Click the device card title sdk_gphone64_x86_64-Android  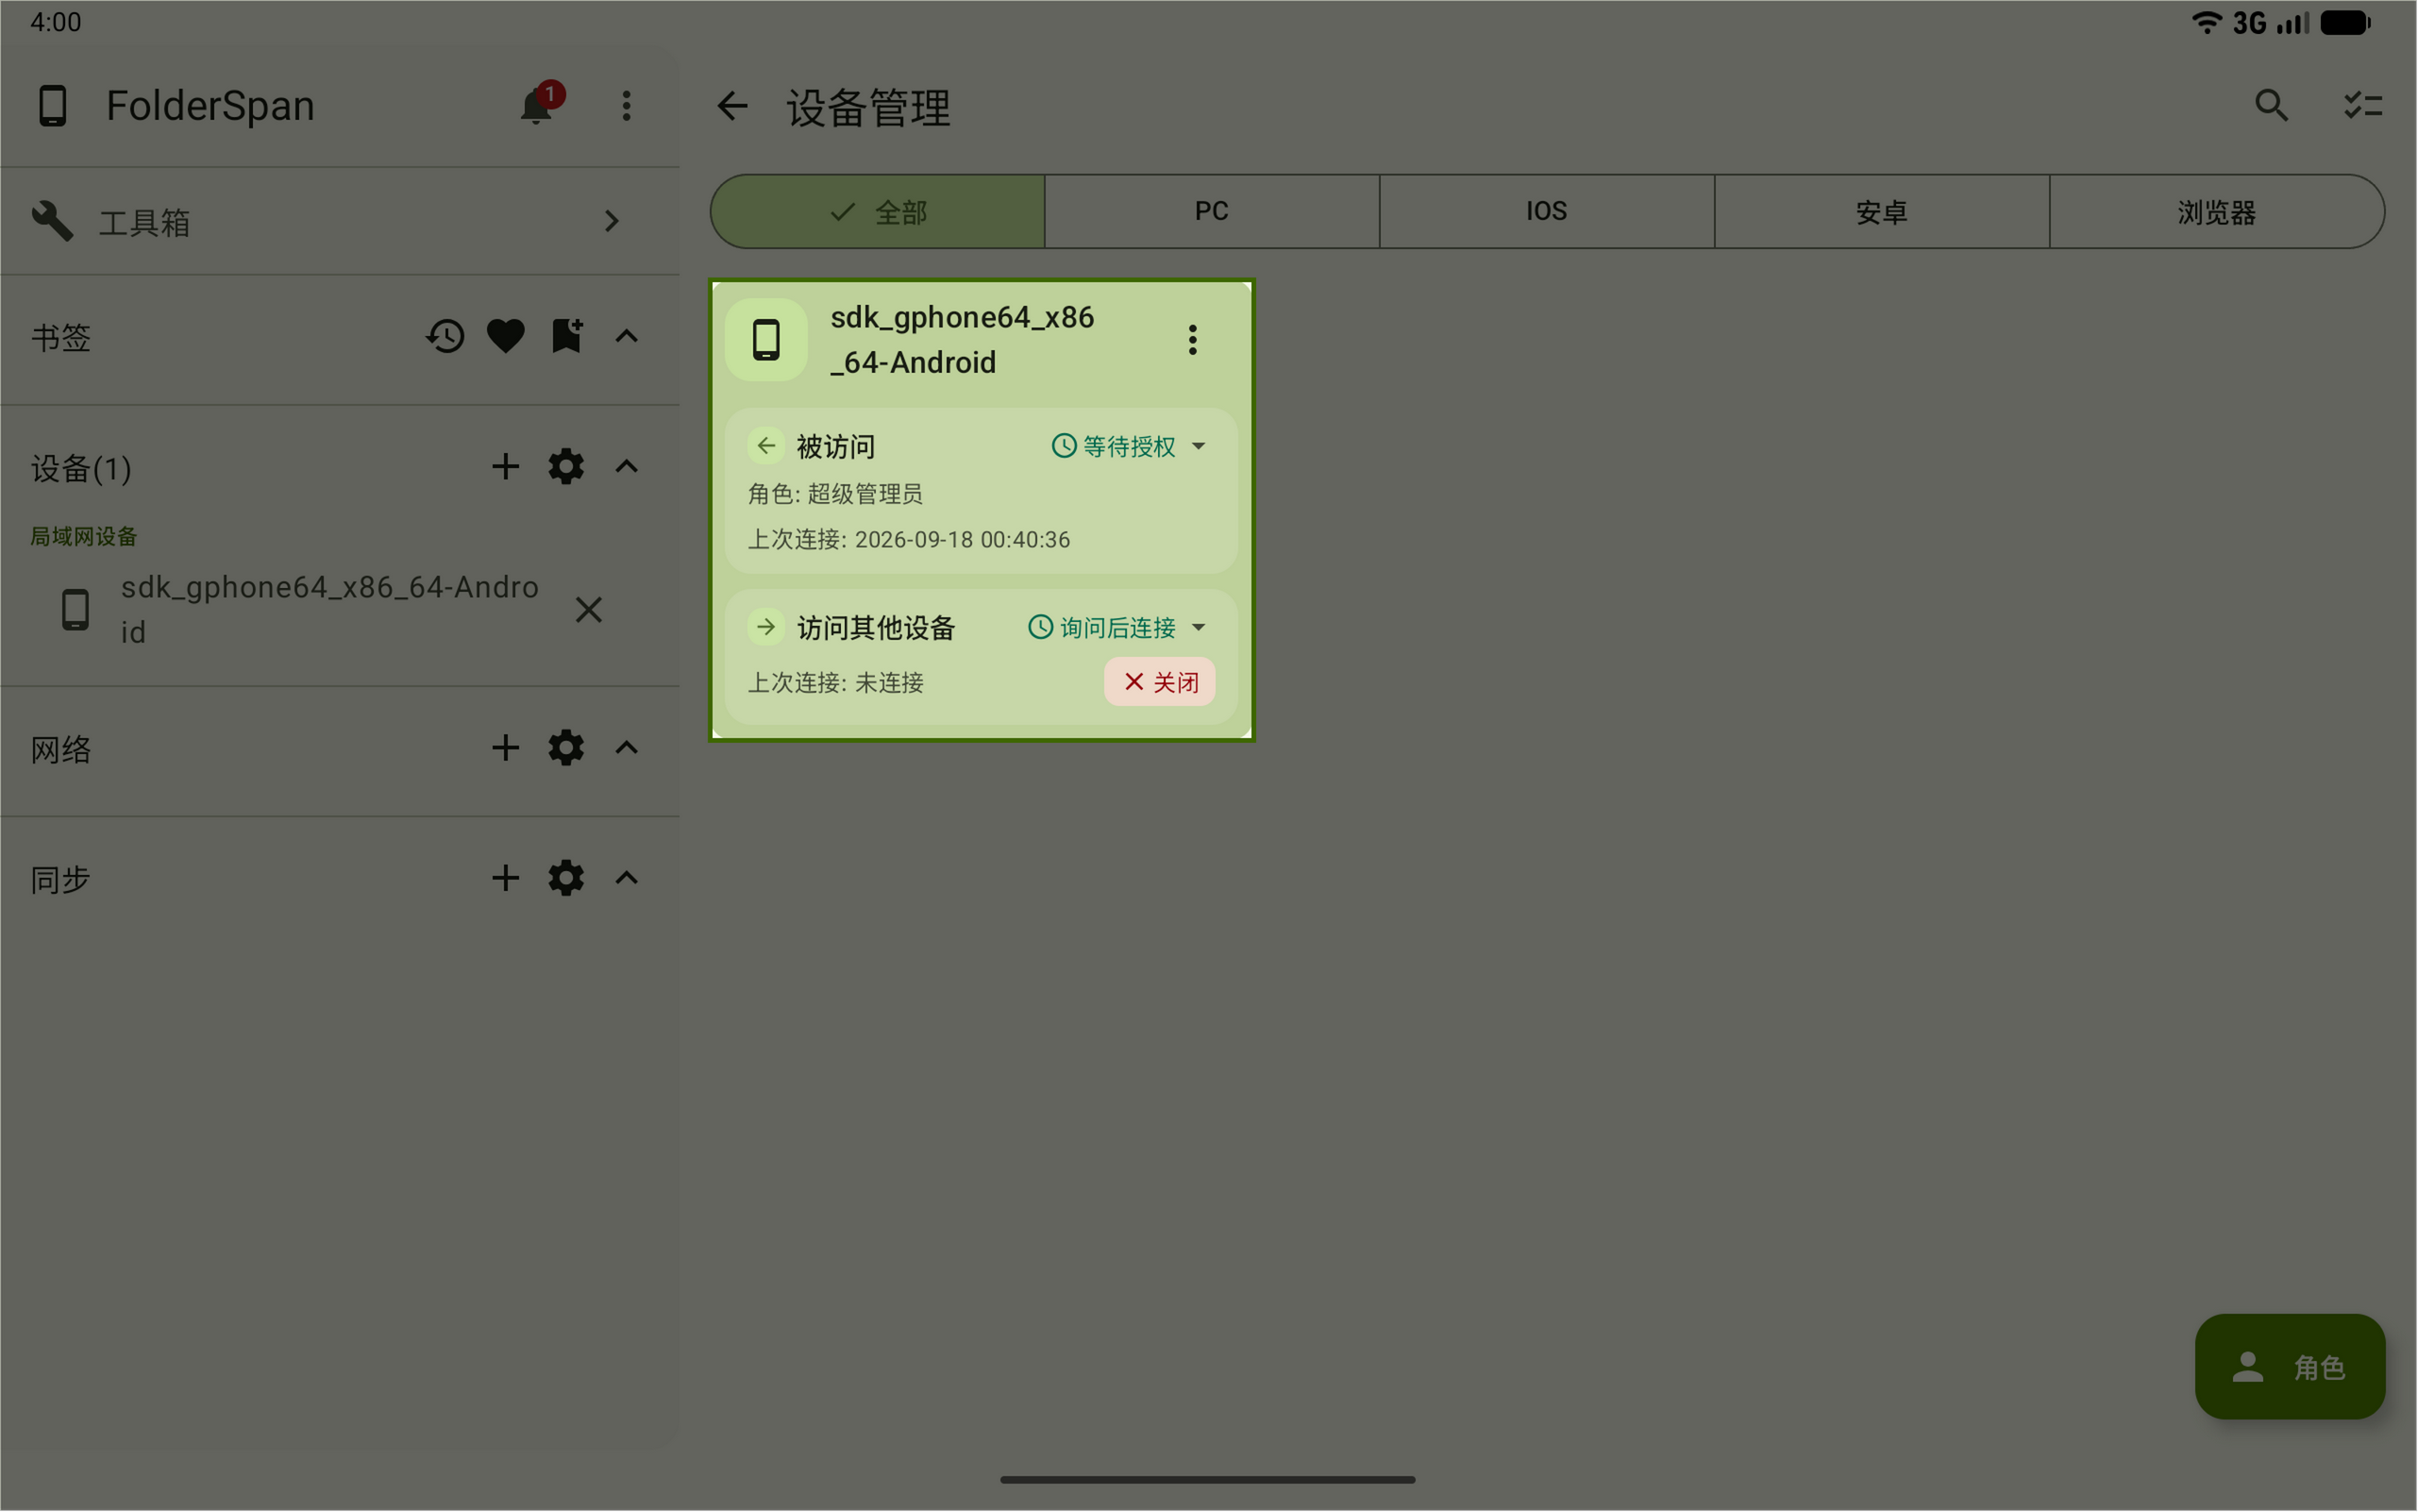963,340
